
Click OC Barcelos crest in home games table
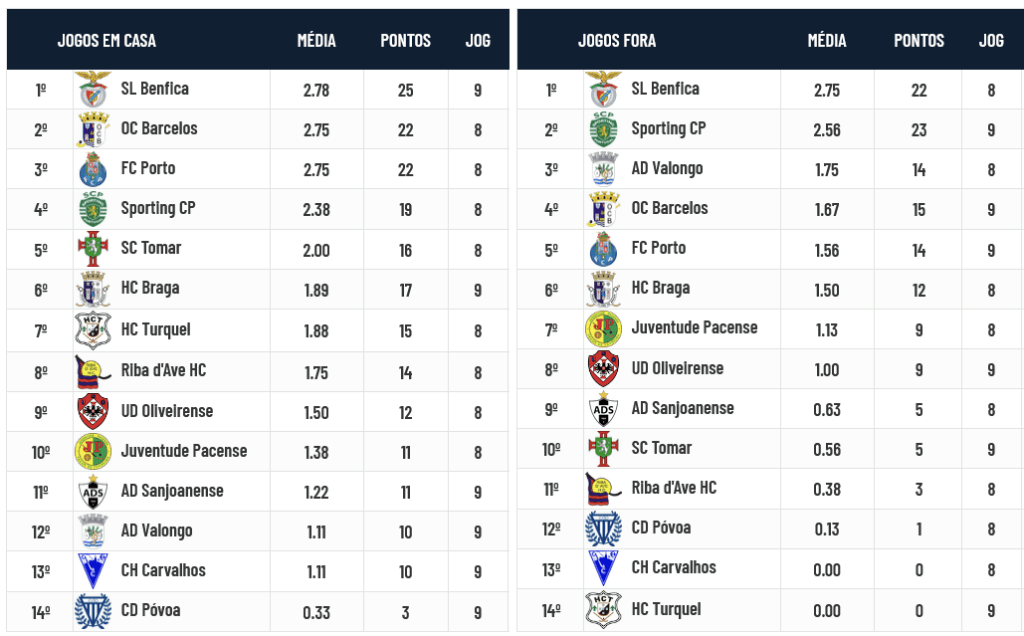(93, 130)
